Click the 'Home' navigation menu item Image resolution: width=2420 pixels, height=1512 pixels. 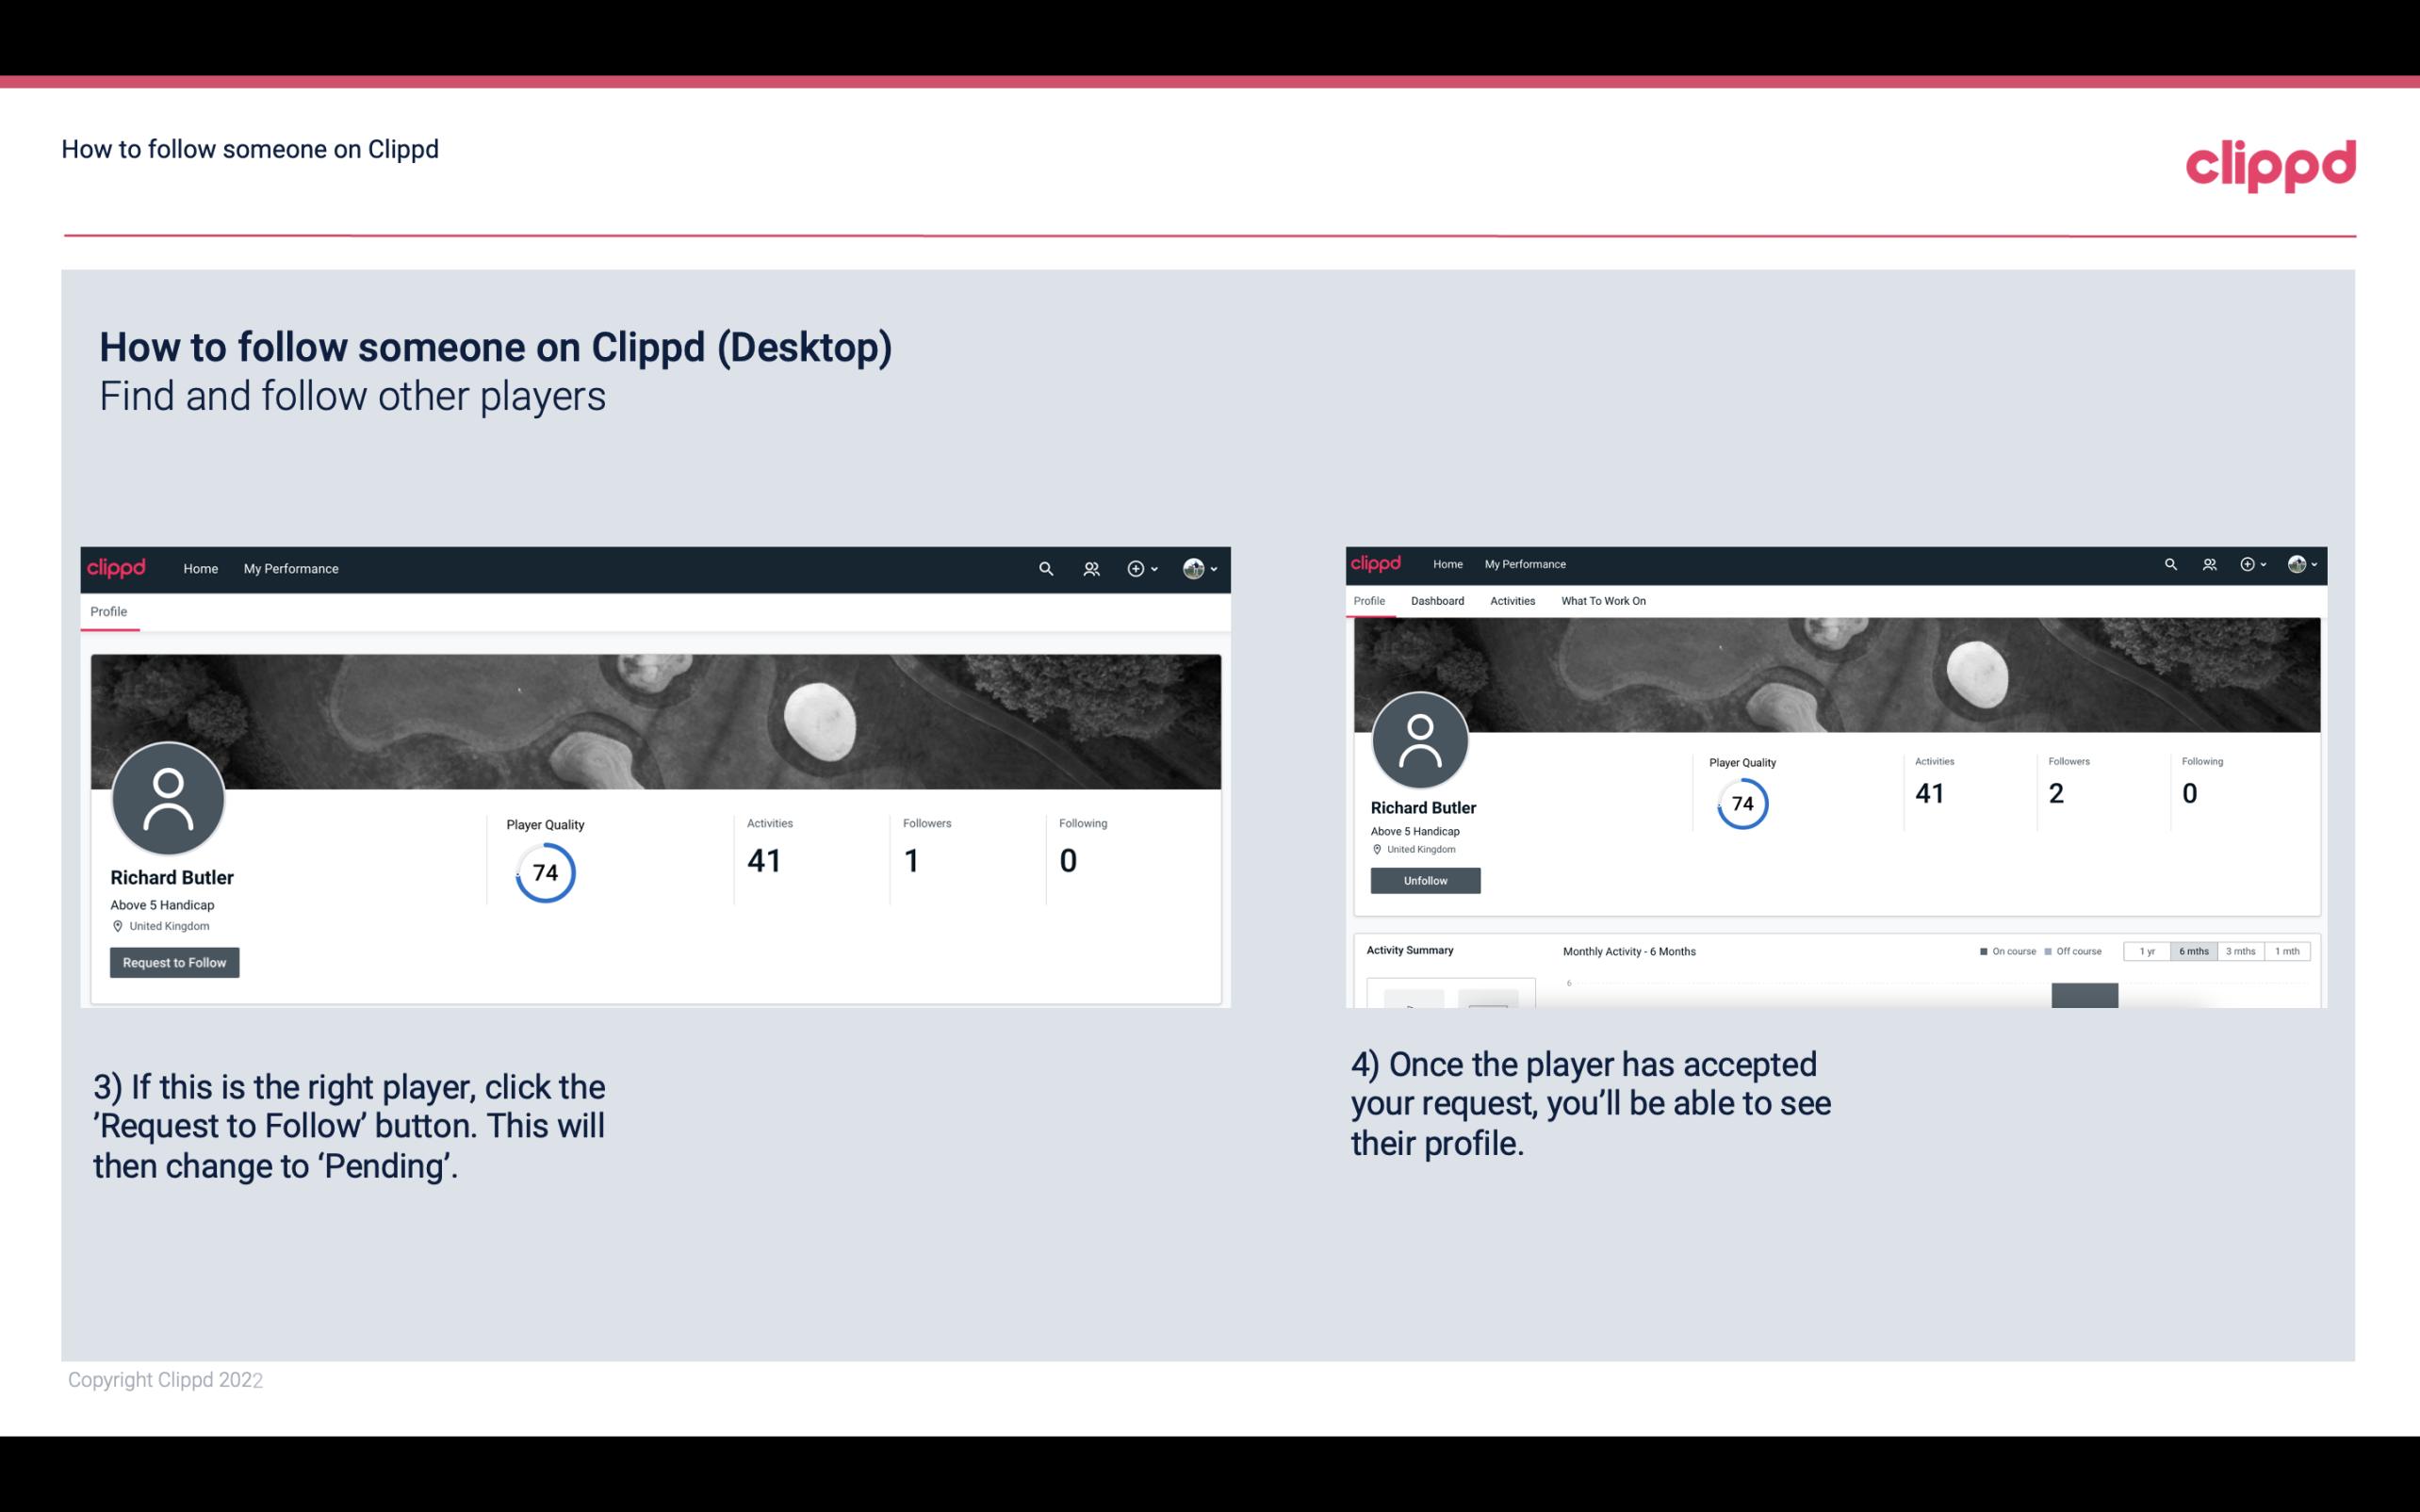tap(201, 568)
